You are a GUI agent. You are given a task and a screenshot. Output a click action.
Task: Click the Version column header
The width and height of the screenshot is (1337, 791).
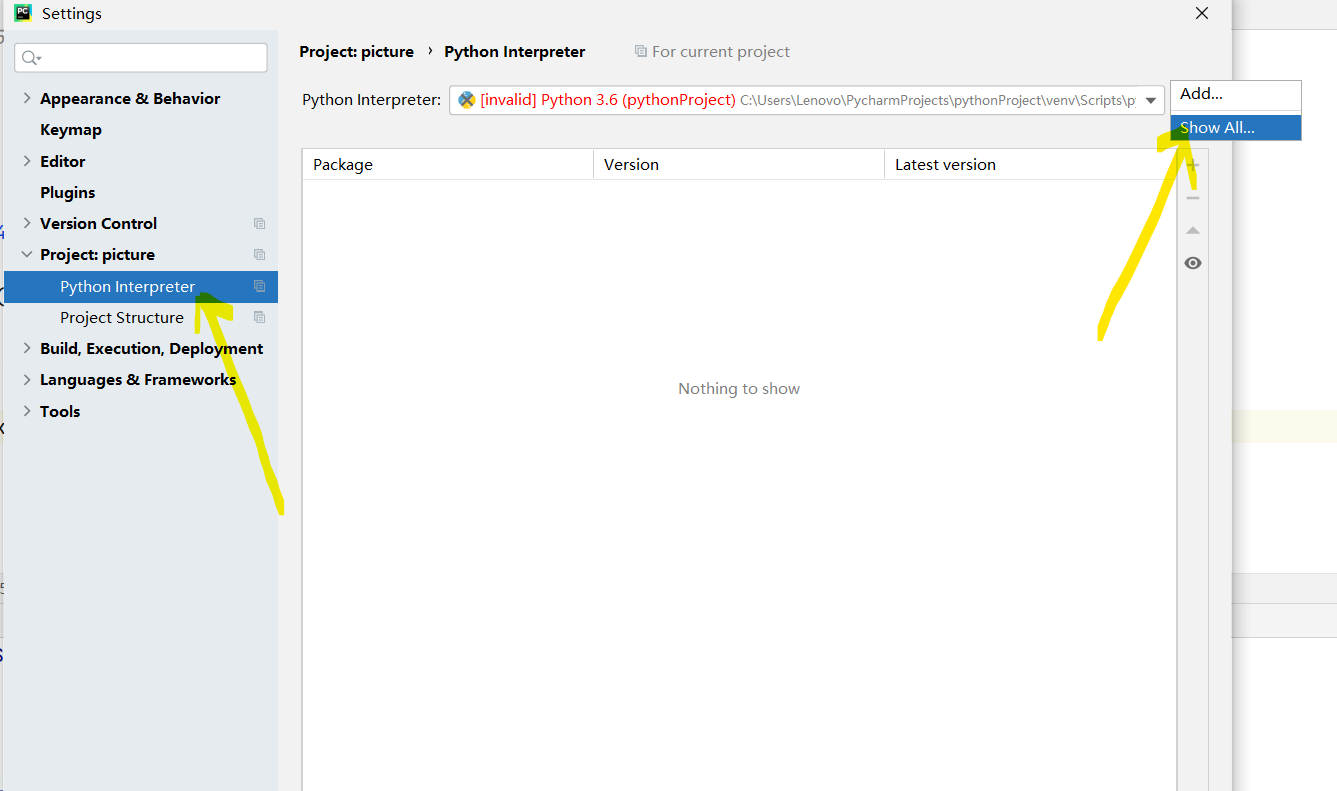point(739,164)
